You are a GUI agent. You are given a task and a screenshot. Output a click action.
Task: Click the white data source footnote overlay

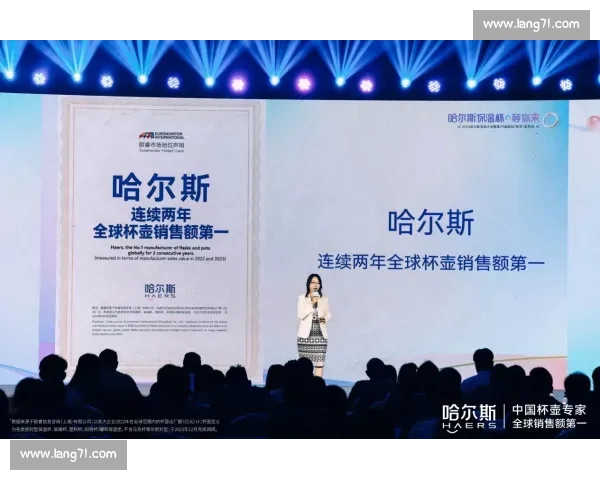point(116,425)
